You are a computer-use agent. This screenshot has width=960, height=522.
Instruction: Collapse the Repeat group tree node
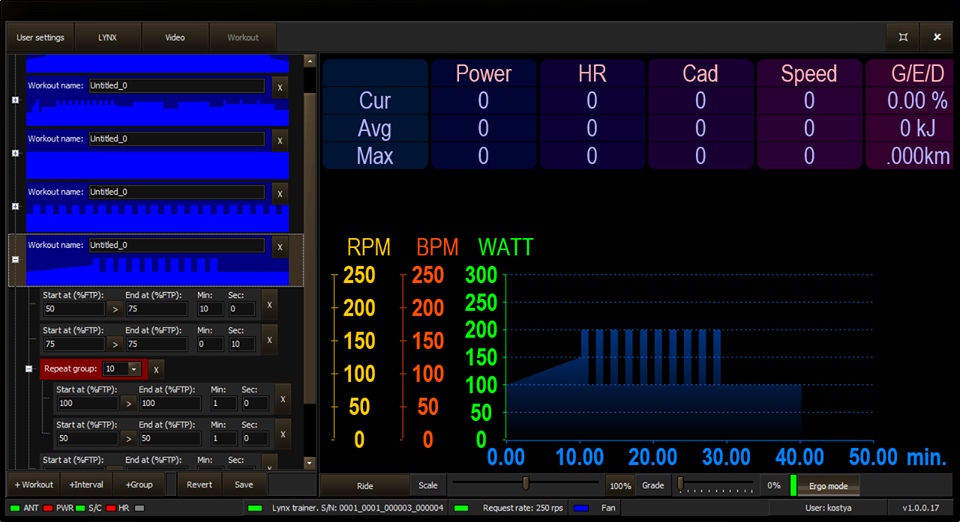(x=29, y=369)
